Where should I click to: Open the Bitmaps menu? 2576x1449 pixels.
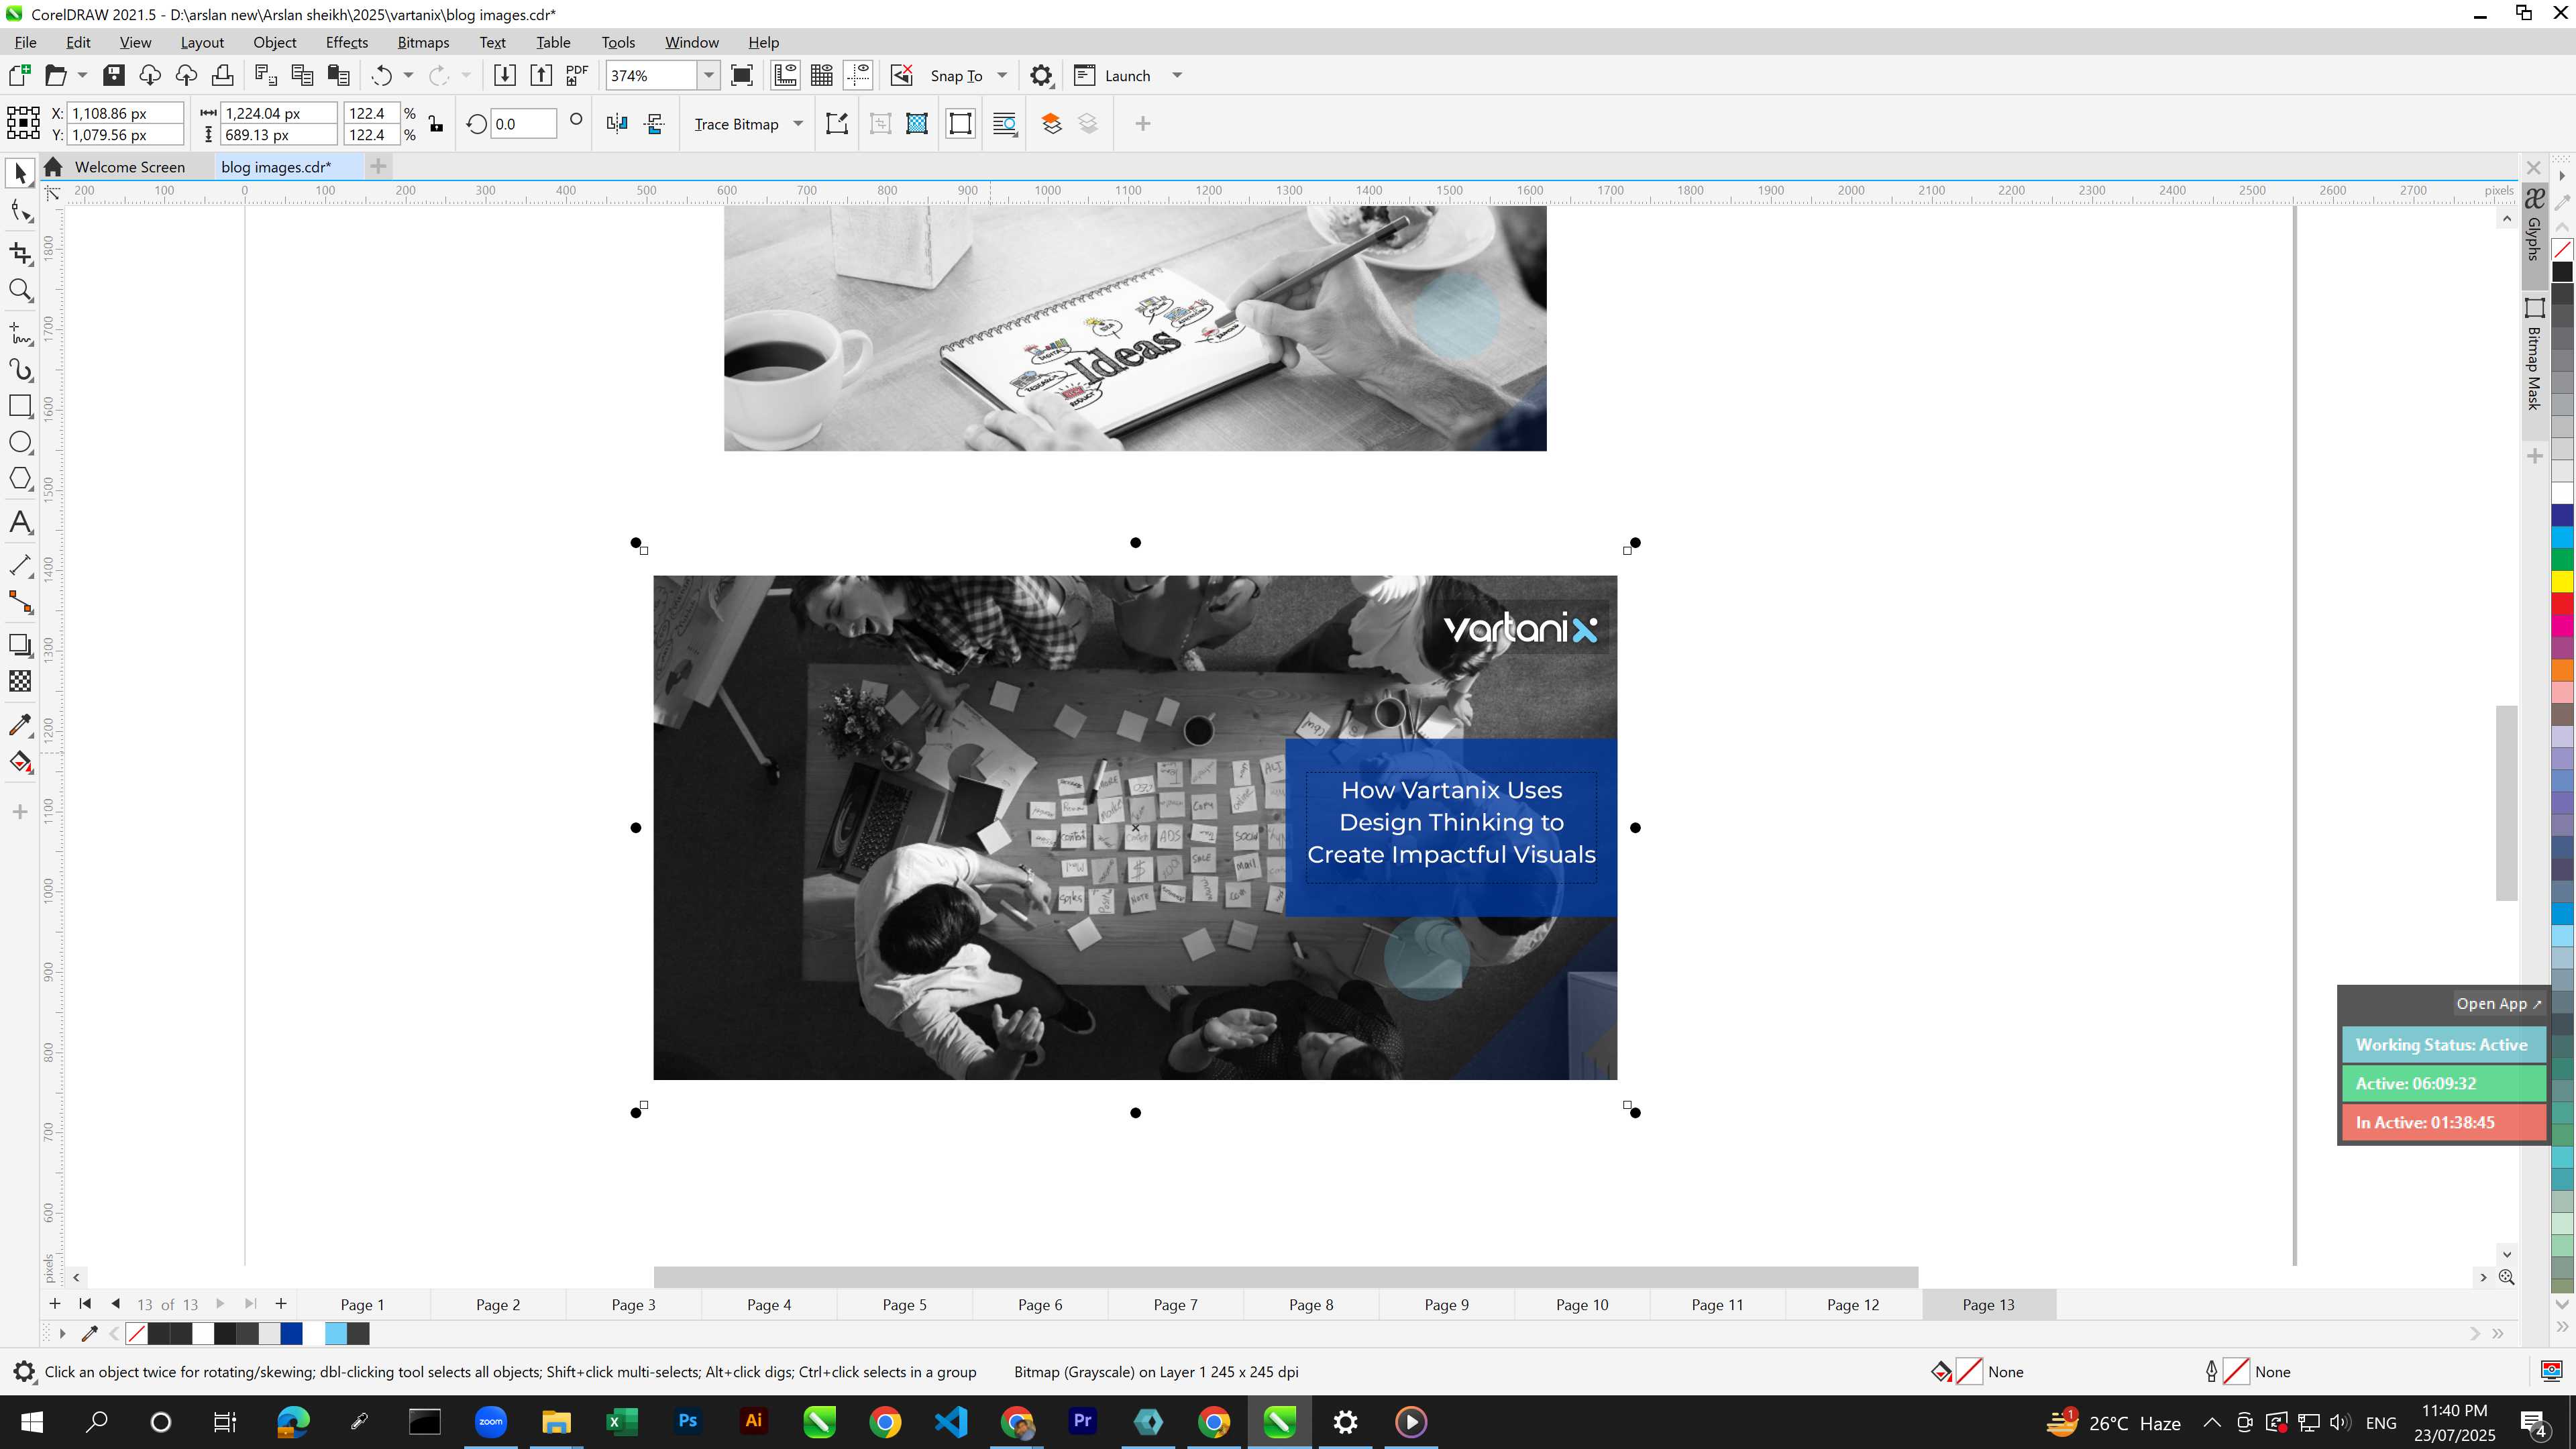pyautogui.click(x=423, y=42)
